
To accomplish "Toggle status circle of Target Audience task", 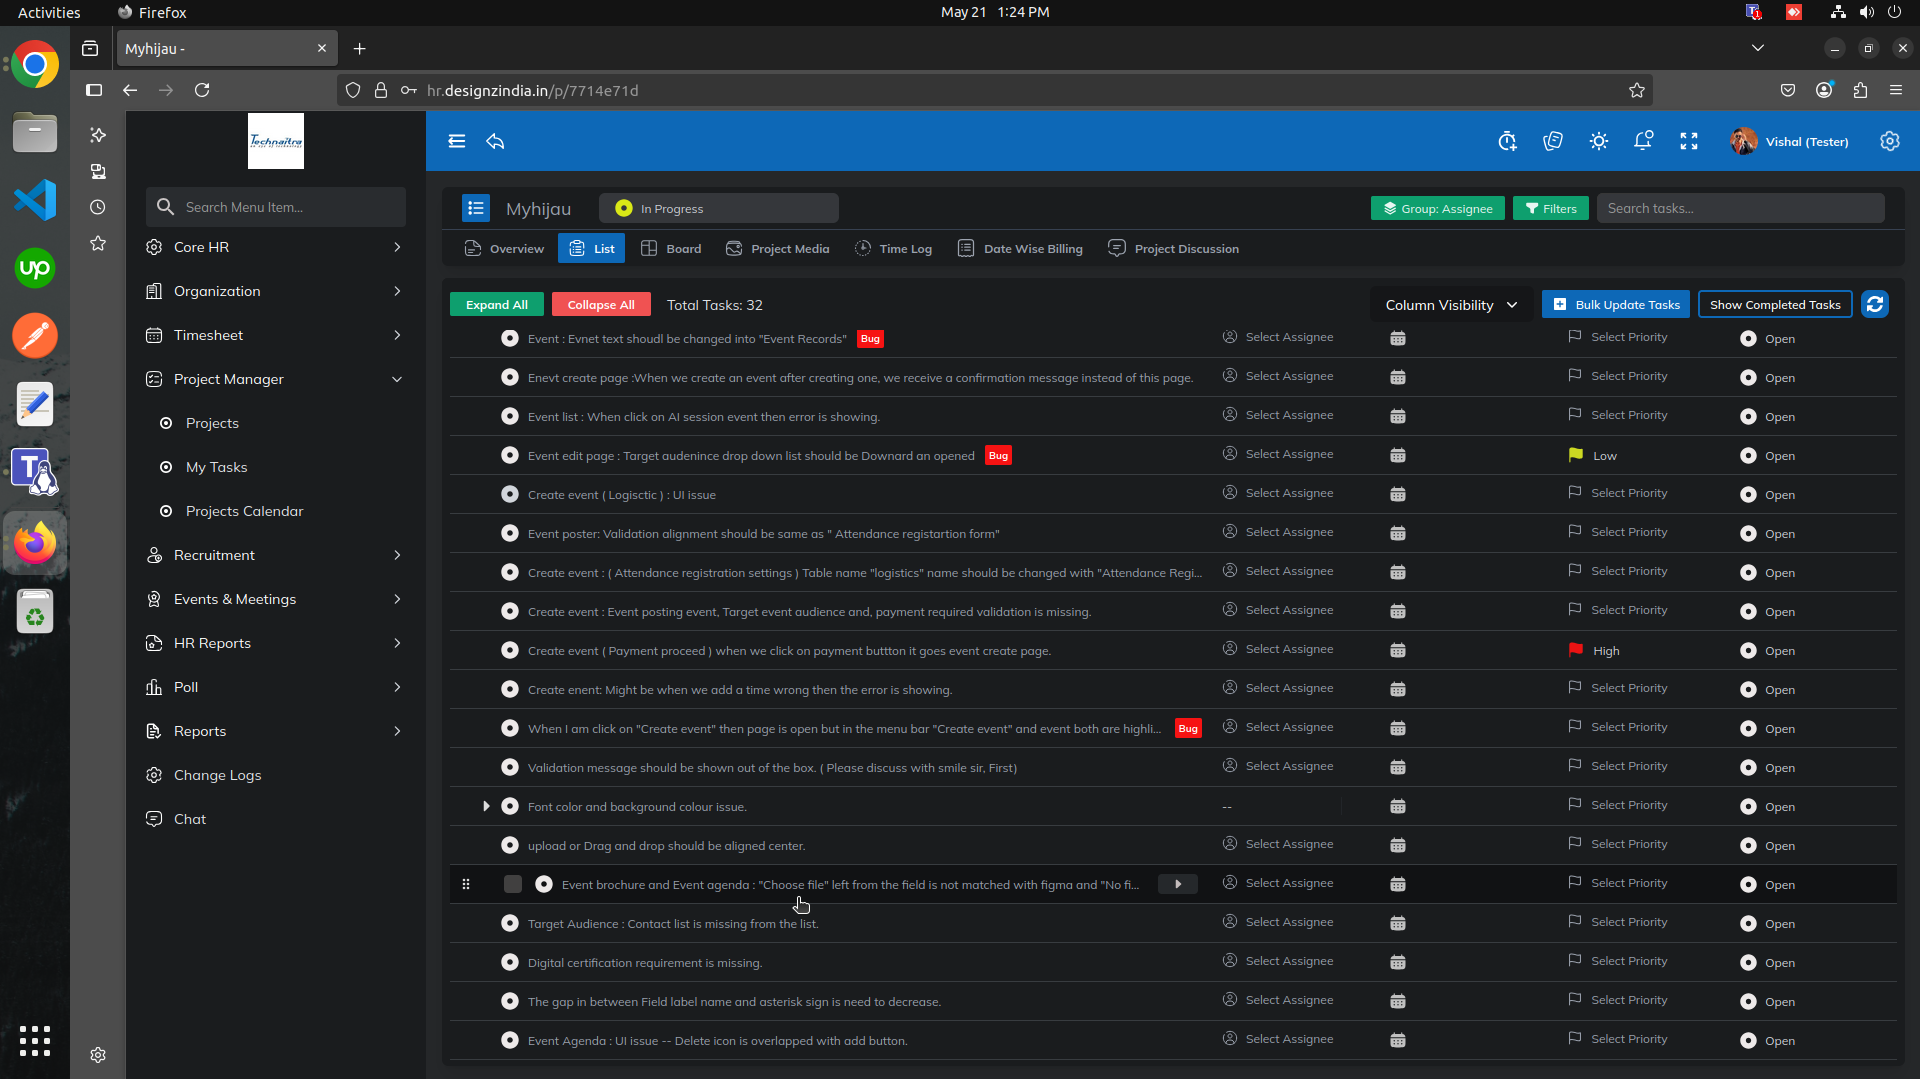I will pos(510,923).
